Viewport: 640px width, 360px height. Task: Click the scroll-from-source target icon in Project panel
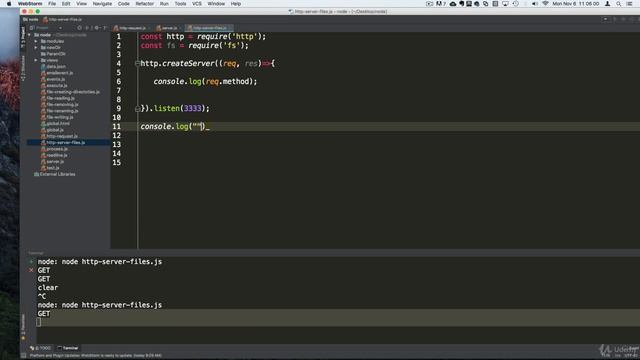point(80,28)
